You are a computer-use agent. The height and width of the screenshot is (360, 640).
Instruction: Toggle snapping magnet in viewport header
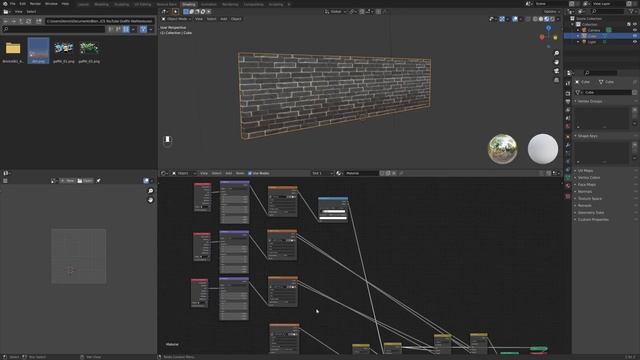[362, 12]
